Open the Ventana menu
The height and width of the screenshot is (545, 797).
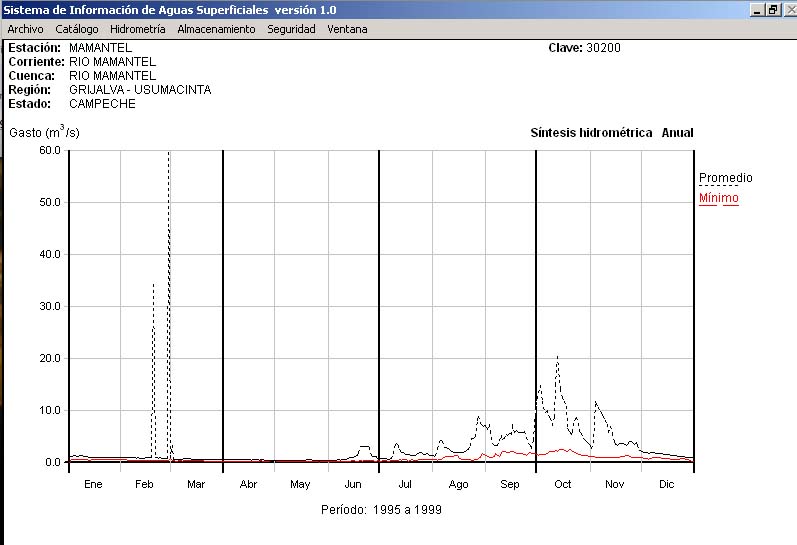tap(347, 29)
